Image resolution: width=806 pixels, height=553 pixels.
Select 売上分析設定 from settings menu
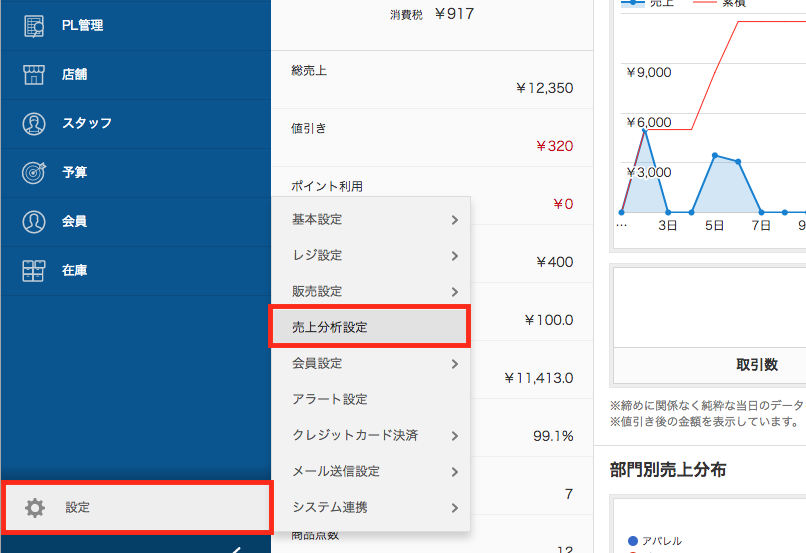pos(368,328)
